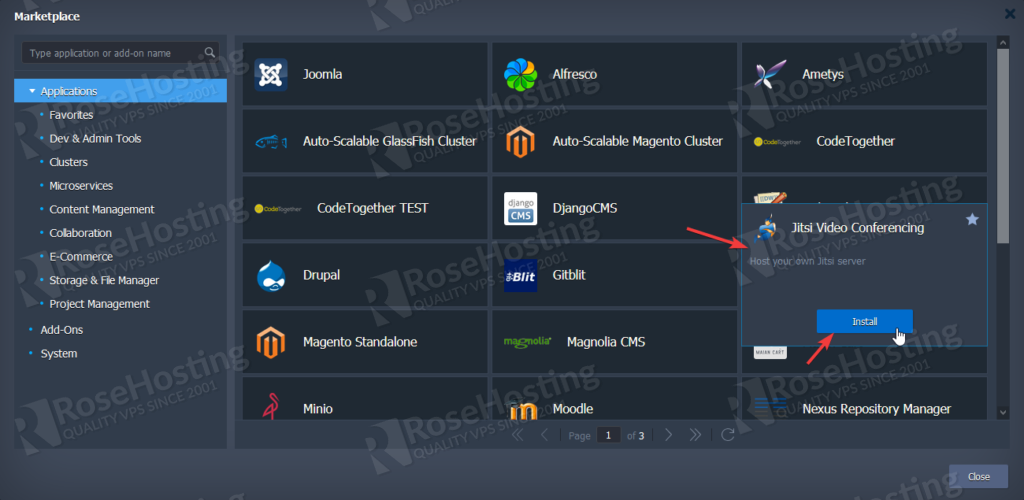Click the page number field

[x=609, y=435]
